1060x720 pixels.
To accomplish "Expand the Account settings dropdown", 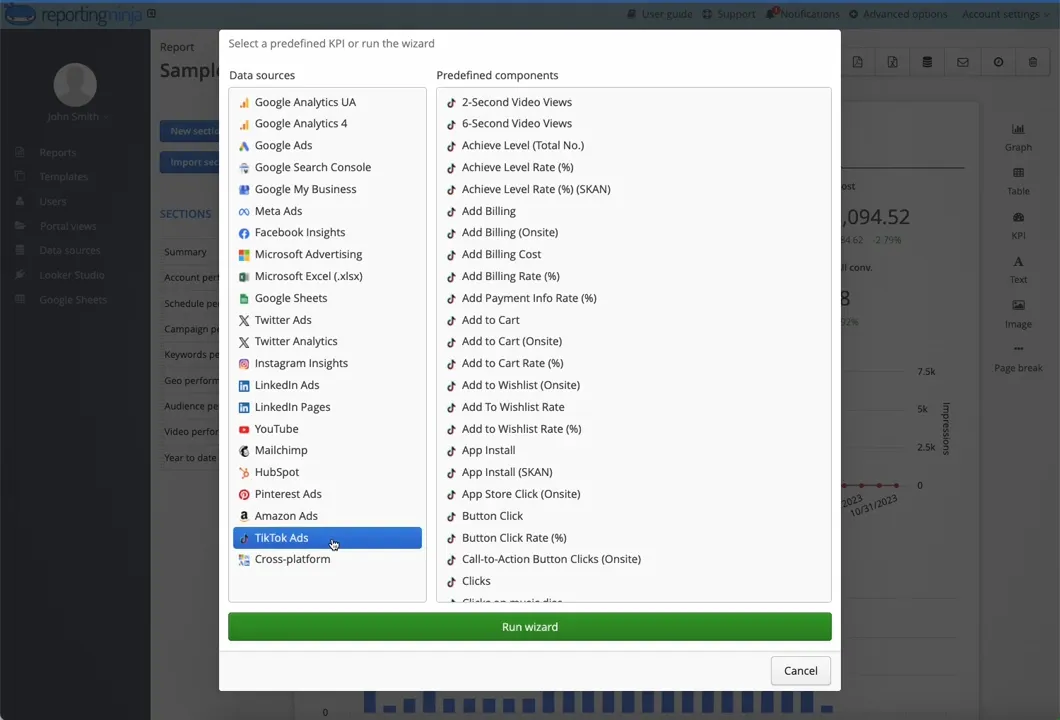I will point(1006,14).
